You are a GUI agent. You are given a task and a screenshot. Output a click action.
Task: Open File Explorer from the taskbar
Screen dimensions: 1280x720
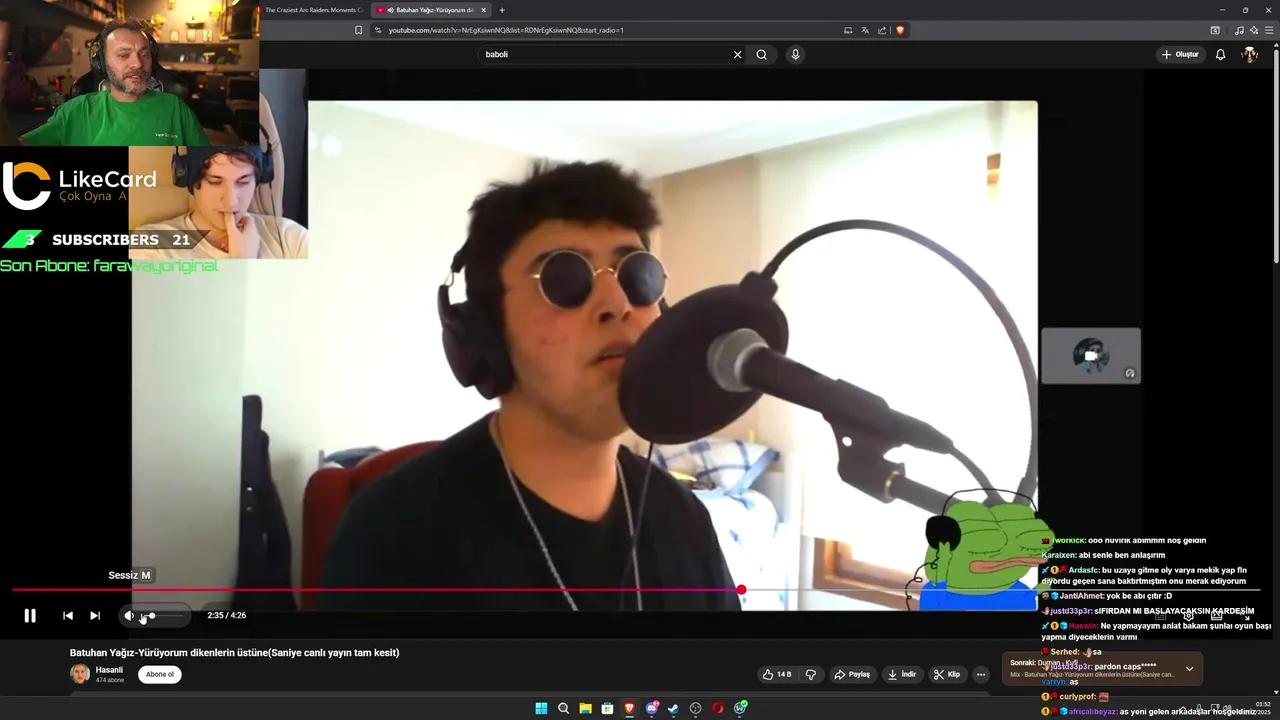585,708
